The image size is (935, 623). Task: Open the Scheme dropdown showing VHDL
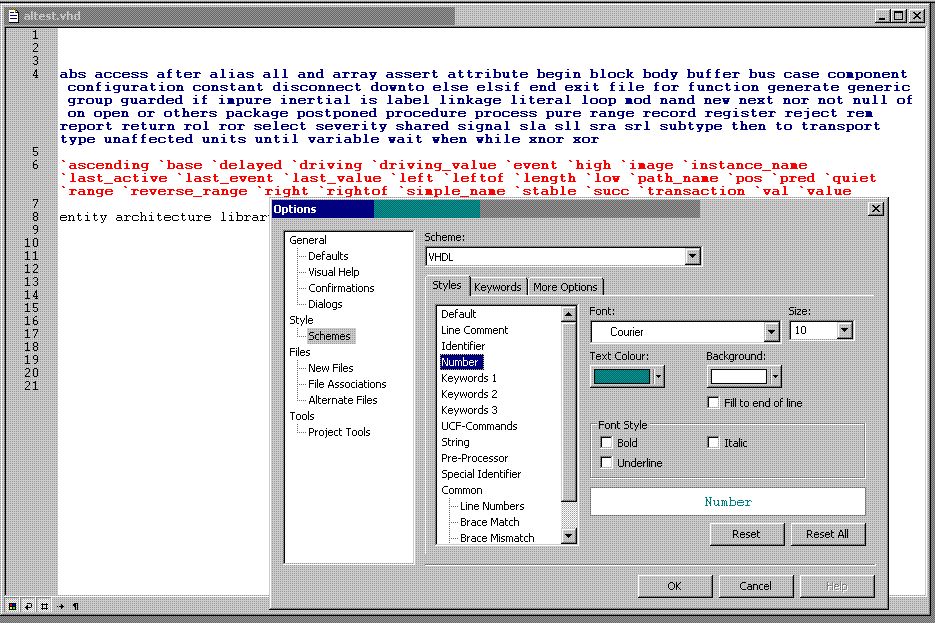point(692,256)
